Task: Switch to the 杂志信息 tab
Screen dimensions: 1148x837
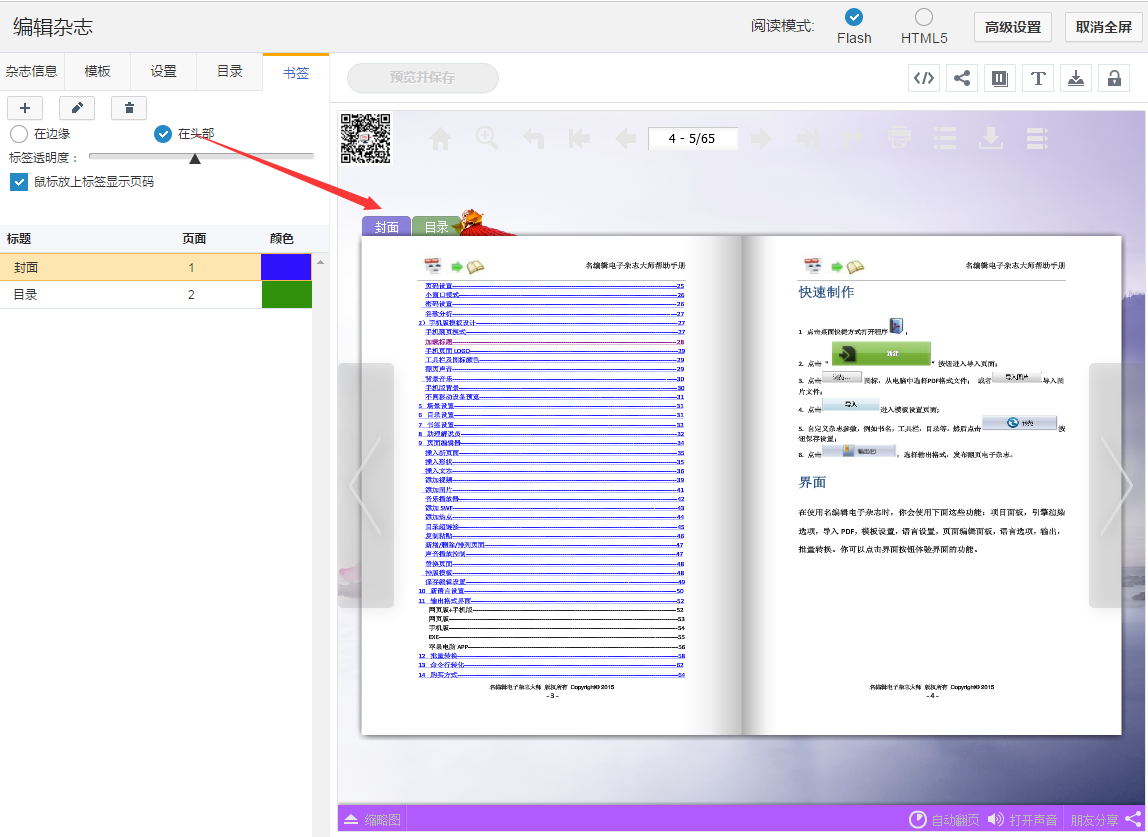Action: click(x=31, y=72)
